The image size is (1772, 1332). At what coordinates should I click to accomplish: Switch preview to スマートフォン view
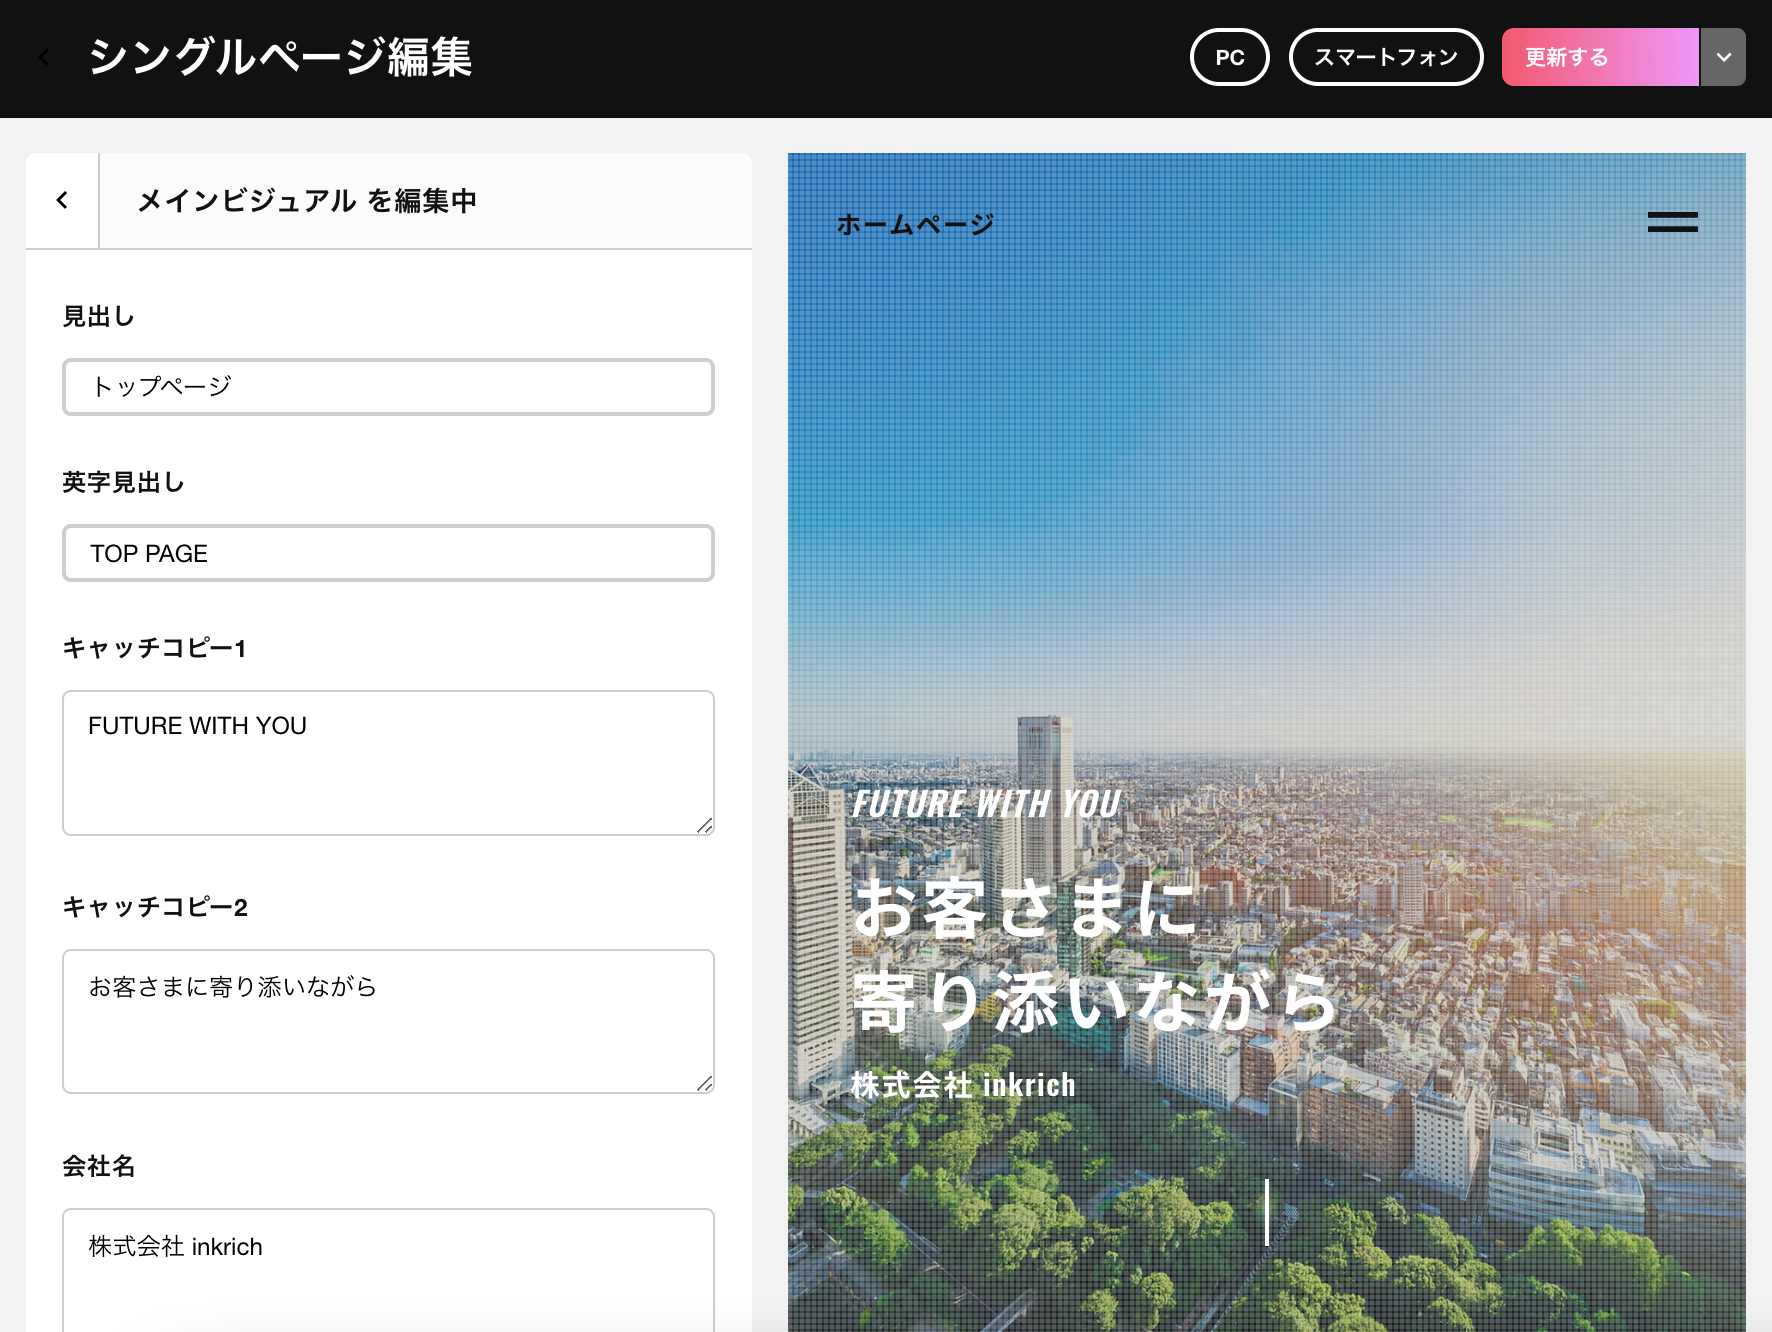click(x=1386, y=57)
